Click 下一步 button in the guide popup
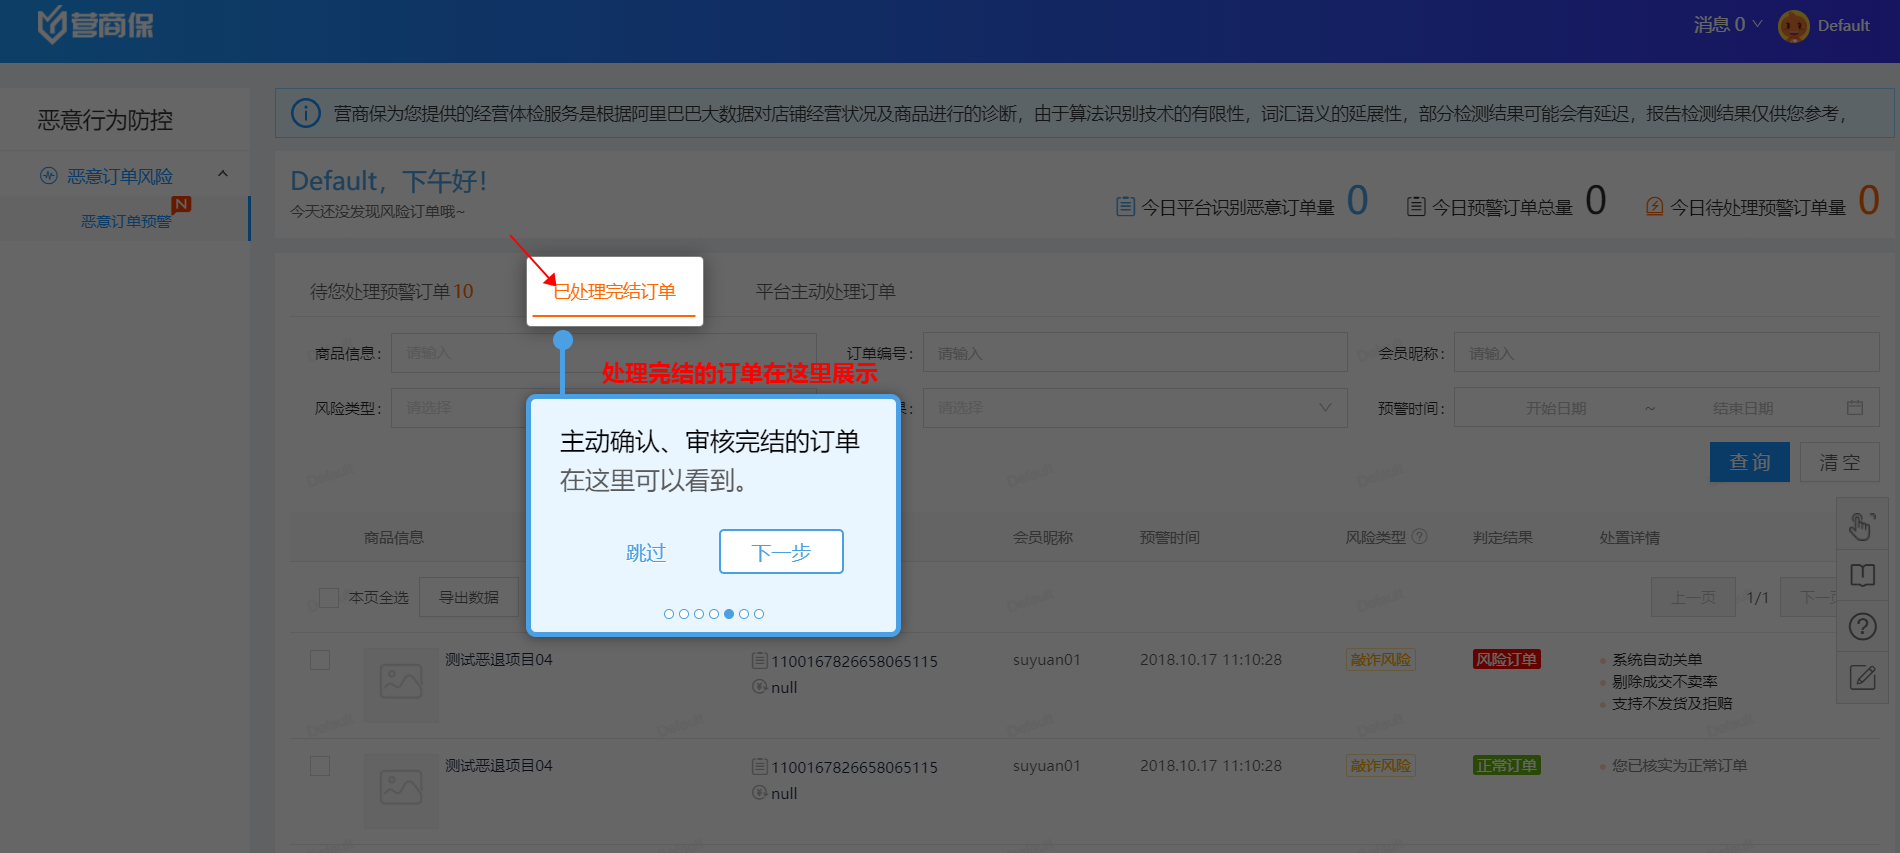The image size is (1900, 853). click(x=781, y=552)
